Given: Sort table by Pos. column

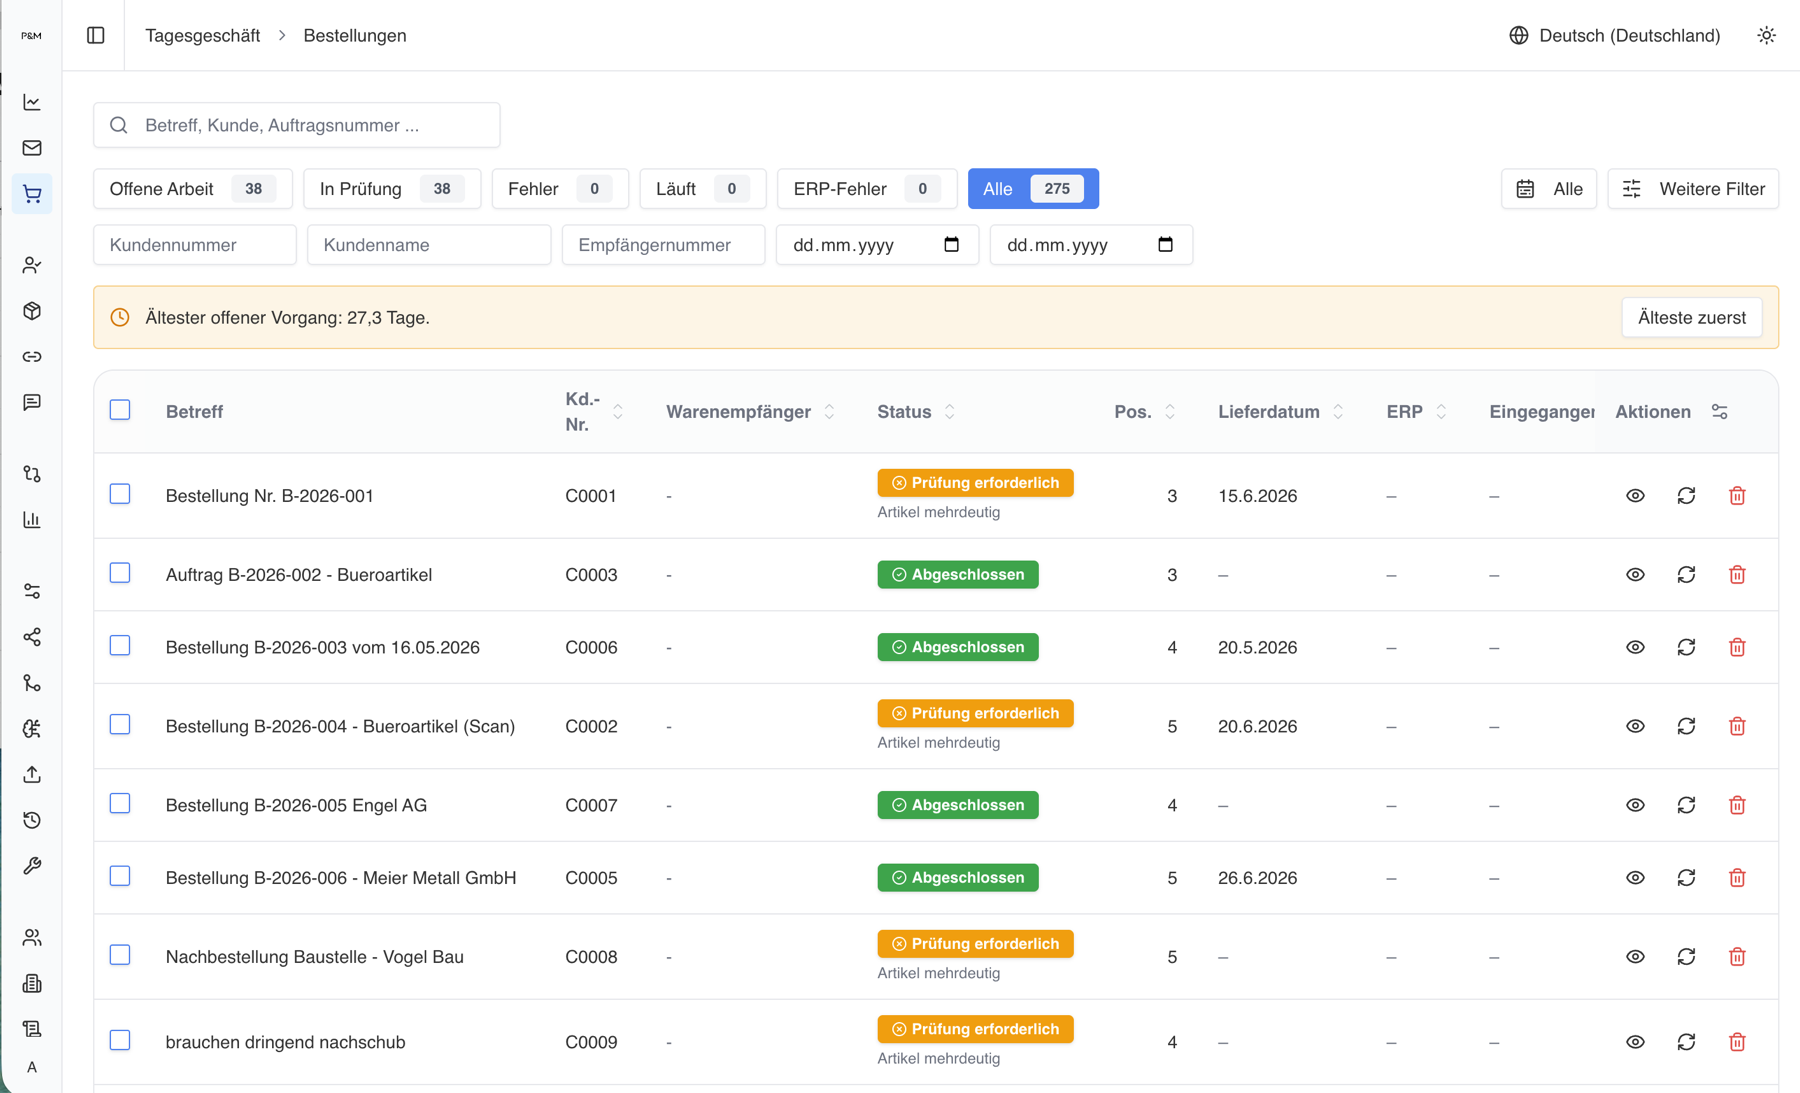Looking at the screenshot, I should pyautogui.click(x=1144, y=412).
